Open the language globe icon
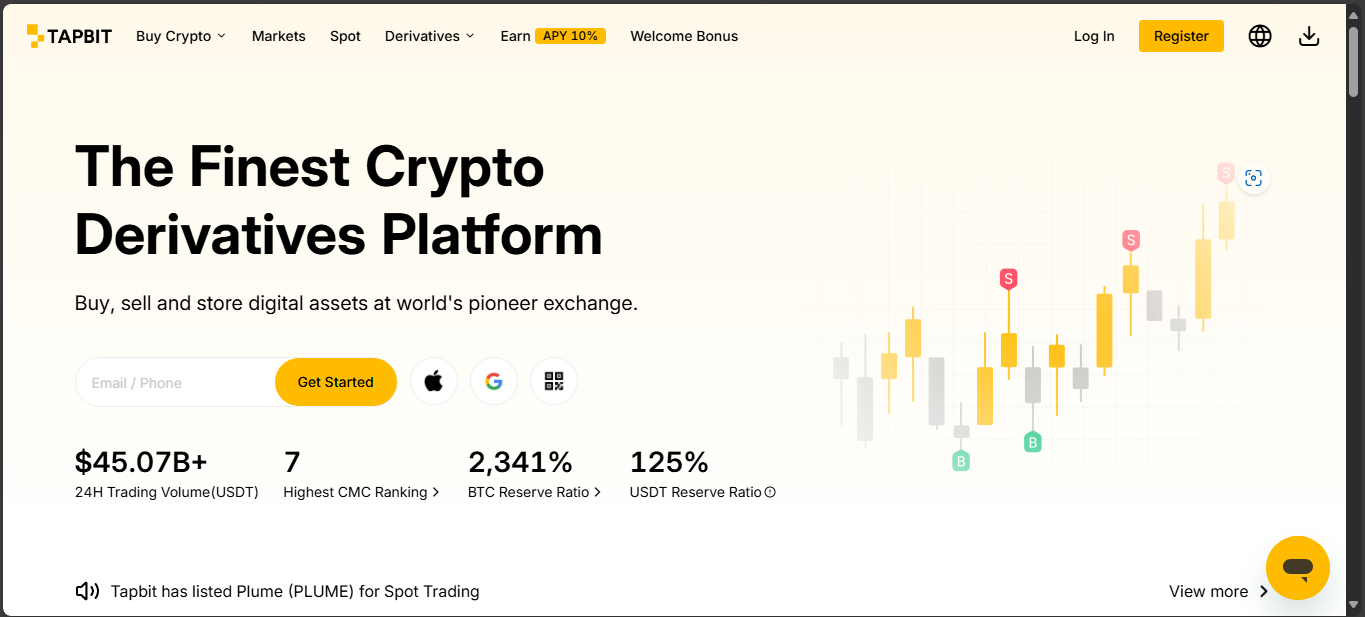The width and height of the screenshot is (1365, 617). coord(1260,36)
